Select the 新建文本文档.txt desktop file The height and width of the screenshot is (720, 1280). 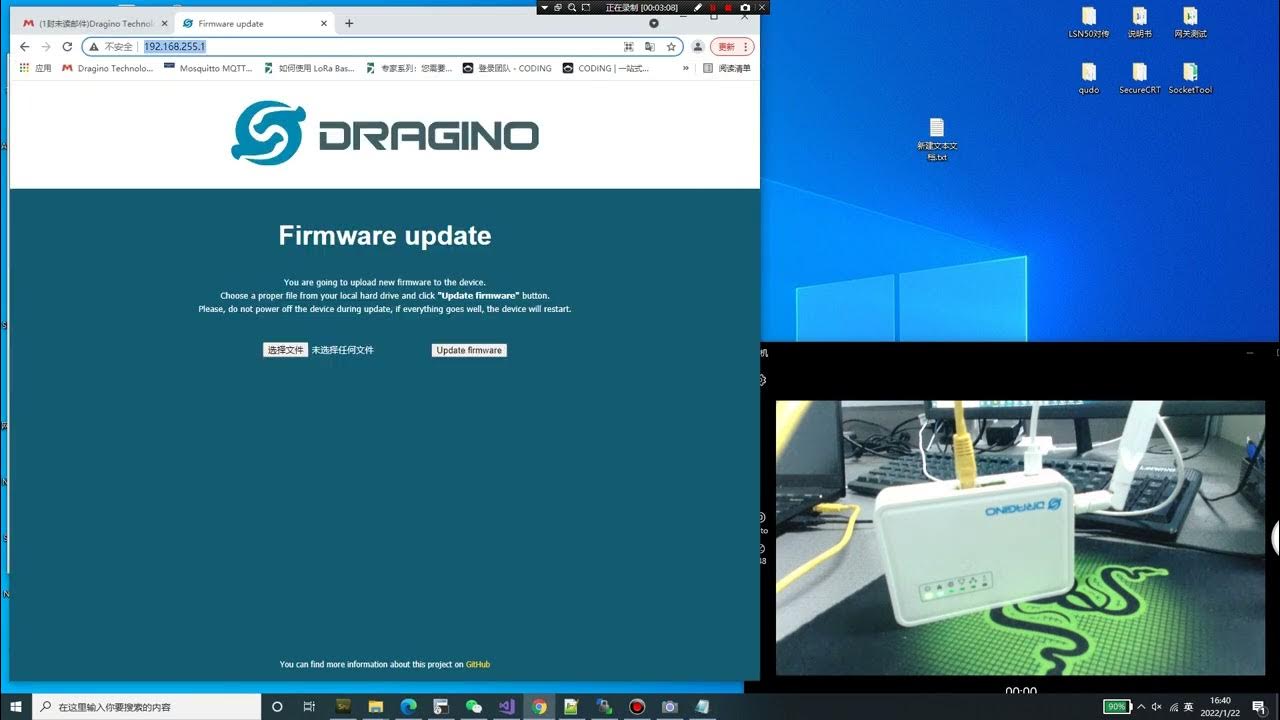pyautogui.click(x=937, y=139)
